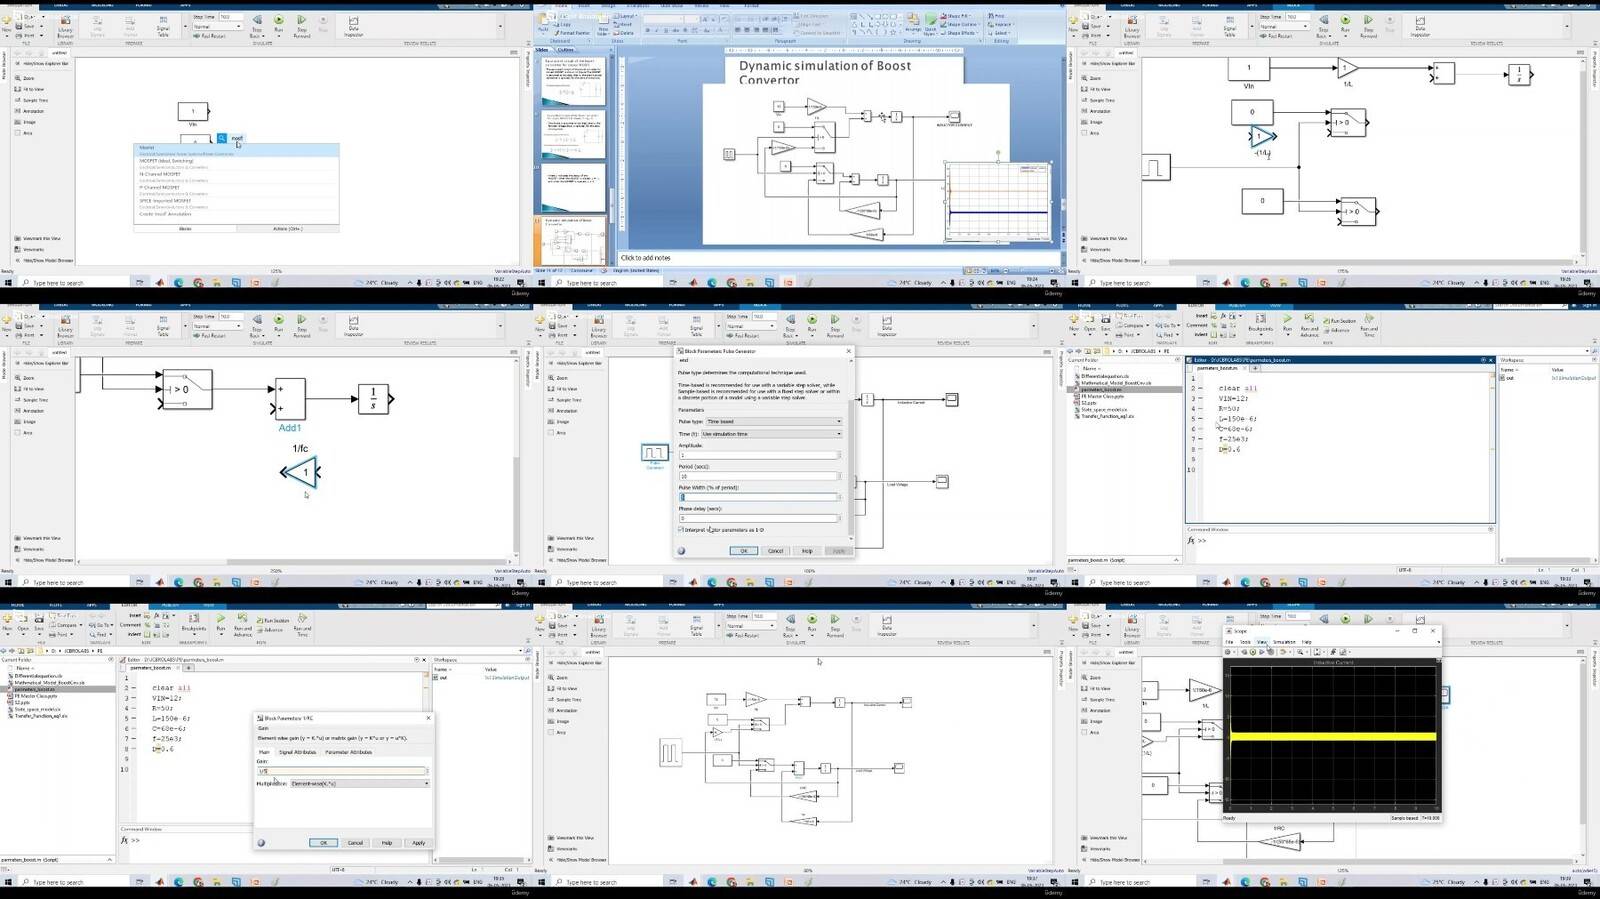This screenshot has height=899, width=1600.
Task: Click Apply in the Gain 1/fC dialog
Action: click(419, 843)
